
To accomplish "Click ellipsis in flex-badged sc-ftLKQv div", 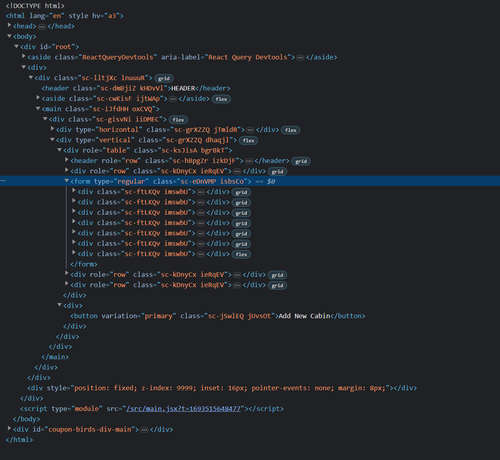I will [201, 254].
